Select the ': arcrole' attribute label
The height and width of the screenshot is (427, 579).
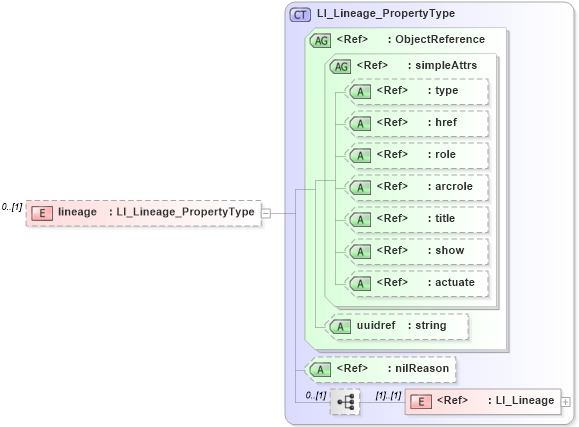(x=450, y=186)
